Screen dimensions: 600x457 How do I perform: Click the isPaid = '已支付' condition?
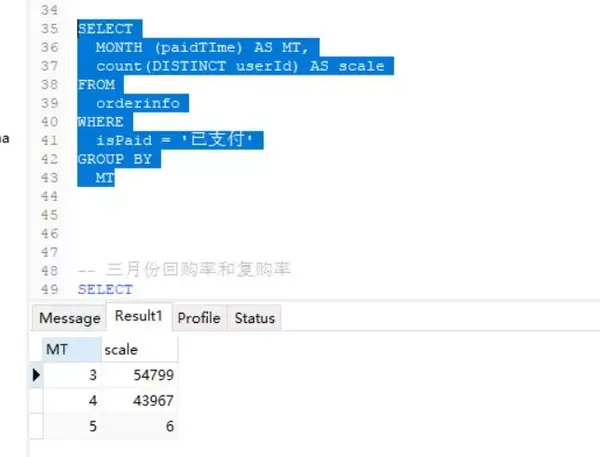click(x=174, y=140)
